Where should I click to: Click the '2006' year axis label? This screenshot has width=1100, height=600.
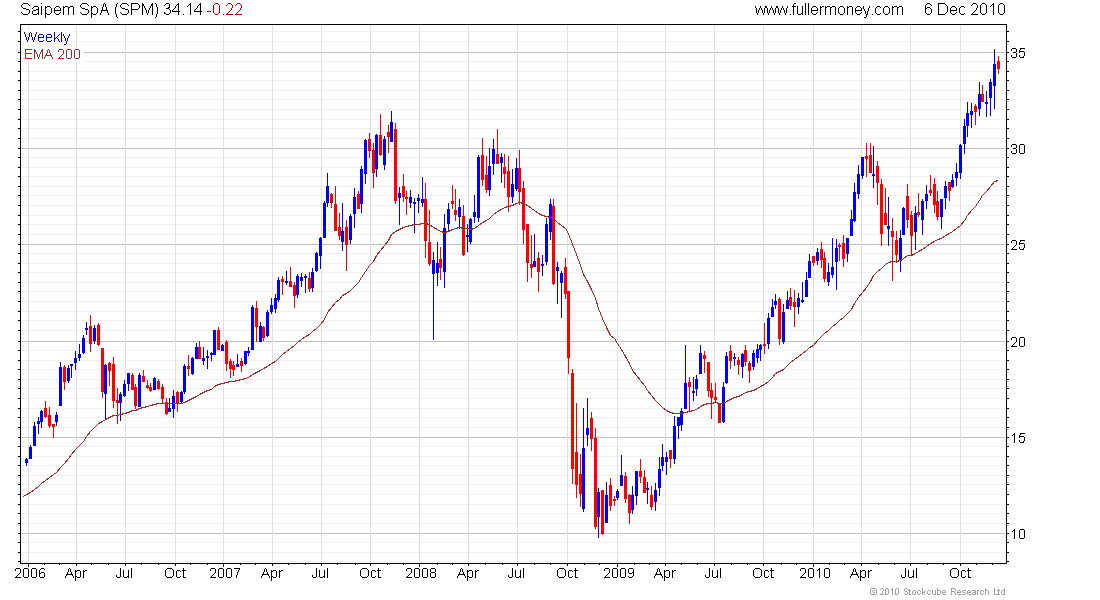30,573
